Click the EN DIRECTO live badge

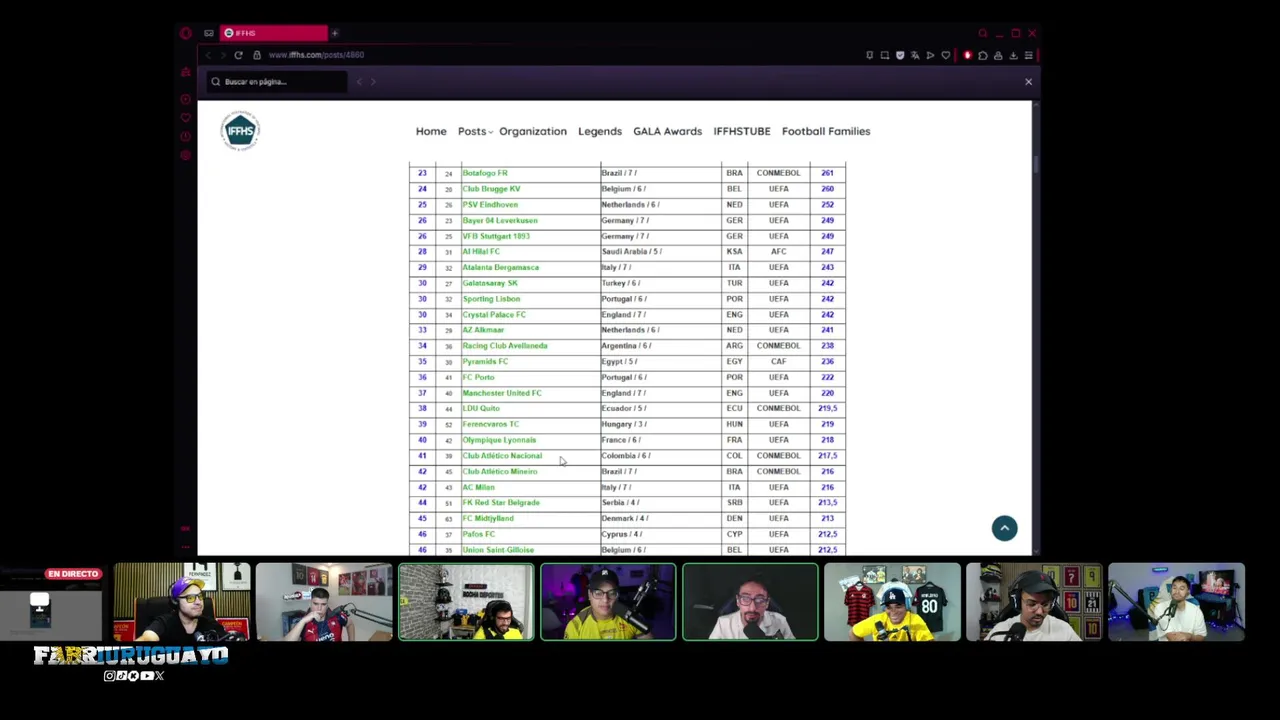[74, 574]
